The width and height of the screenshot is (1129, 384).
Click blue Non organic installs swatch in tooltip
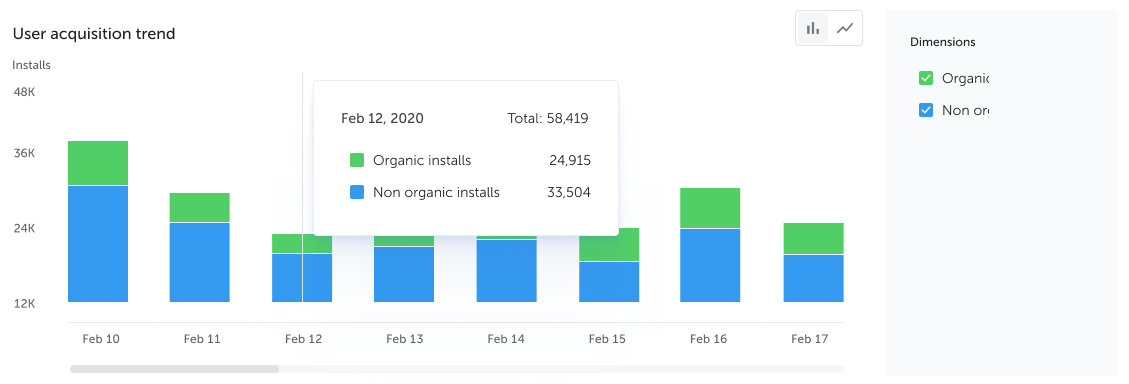pyautogui.click(x=356, y=192)
